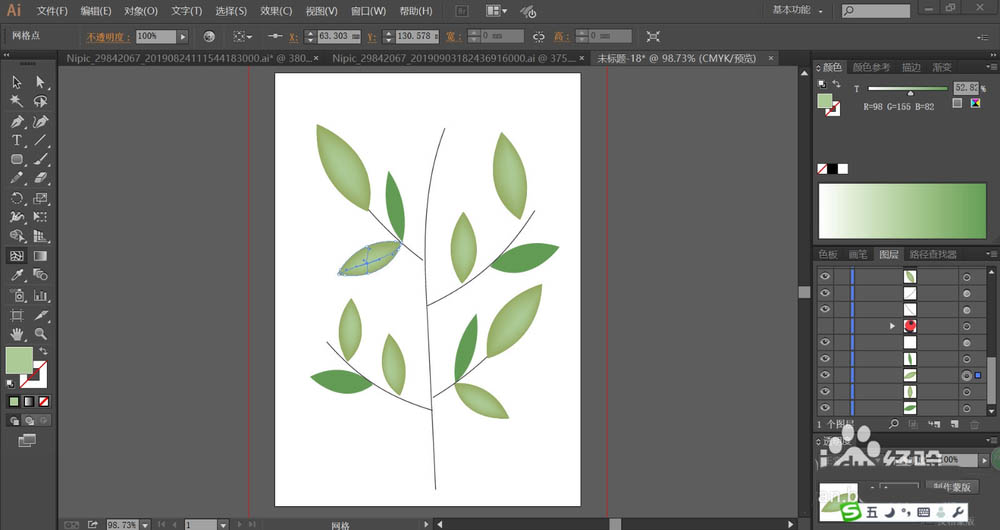
Task: Select the Artboard tool
Action: point(17,315)
